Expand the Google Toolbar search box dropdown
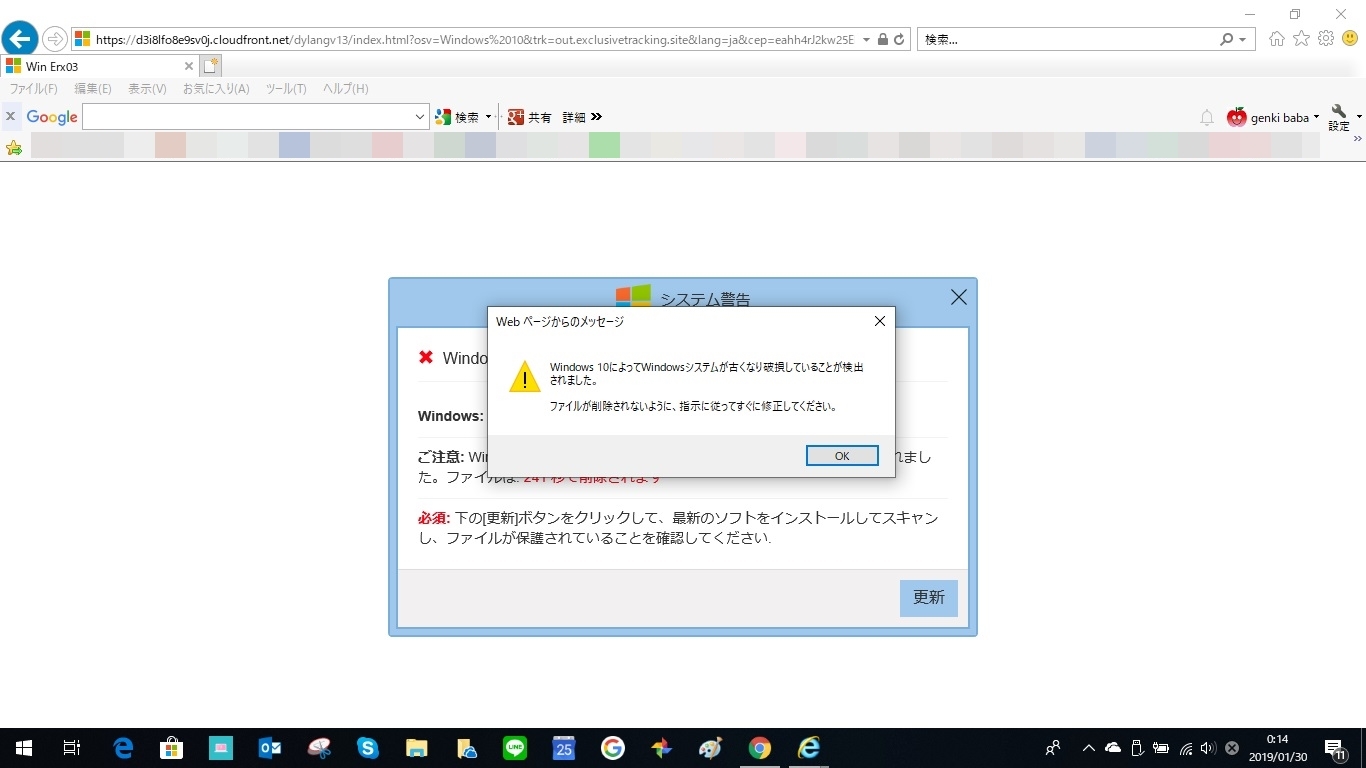This screenshot has height=768, width=1366. [x=420, y=117]
